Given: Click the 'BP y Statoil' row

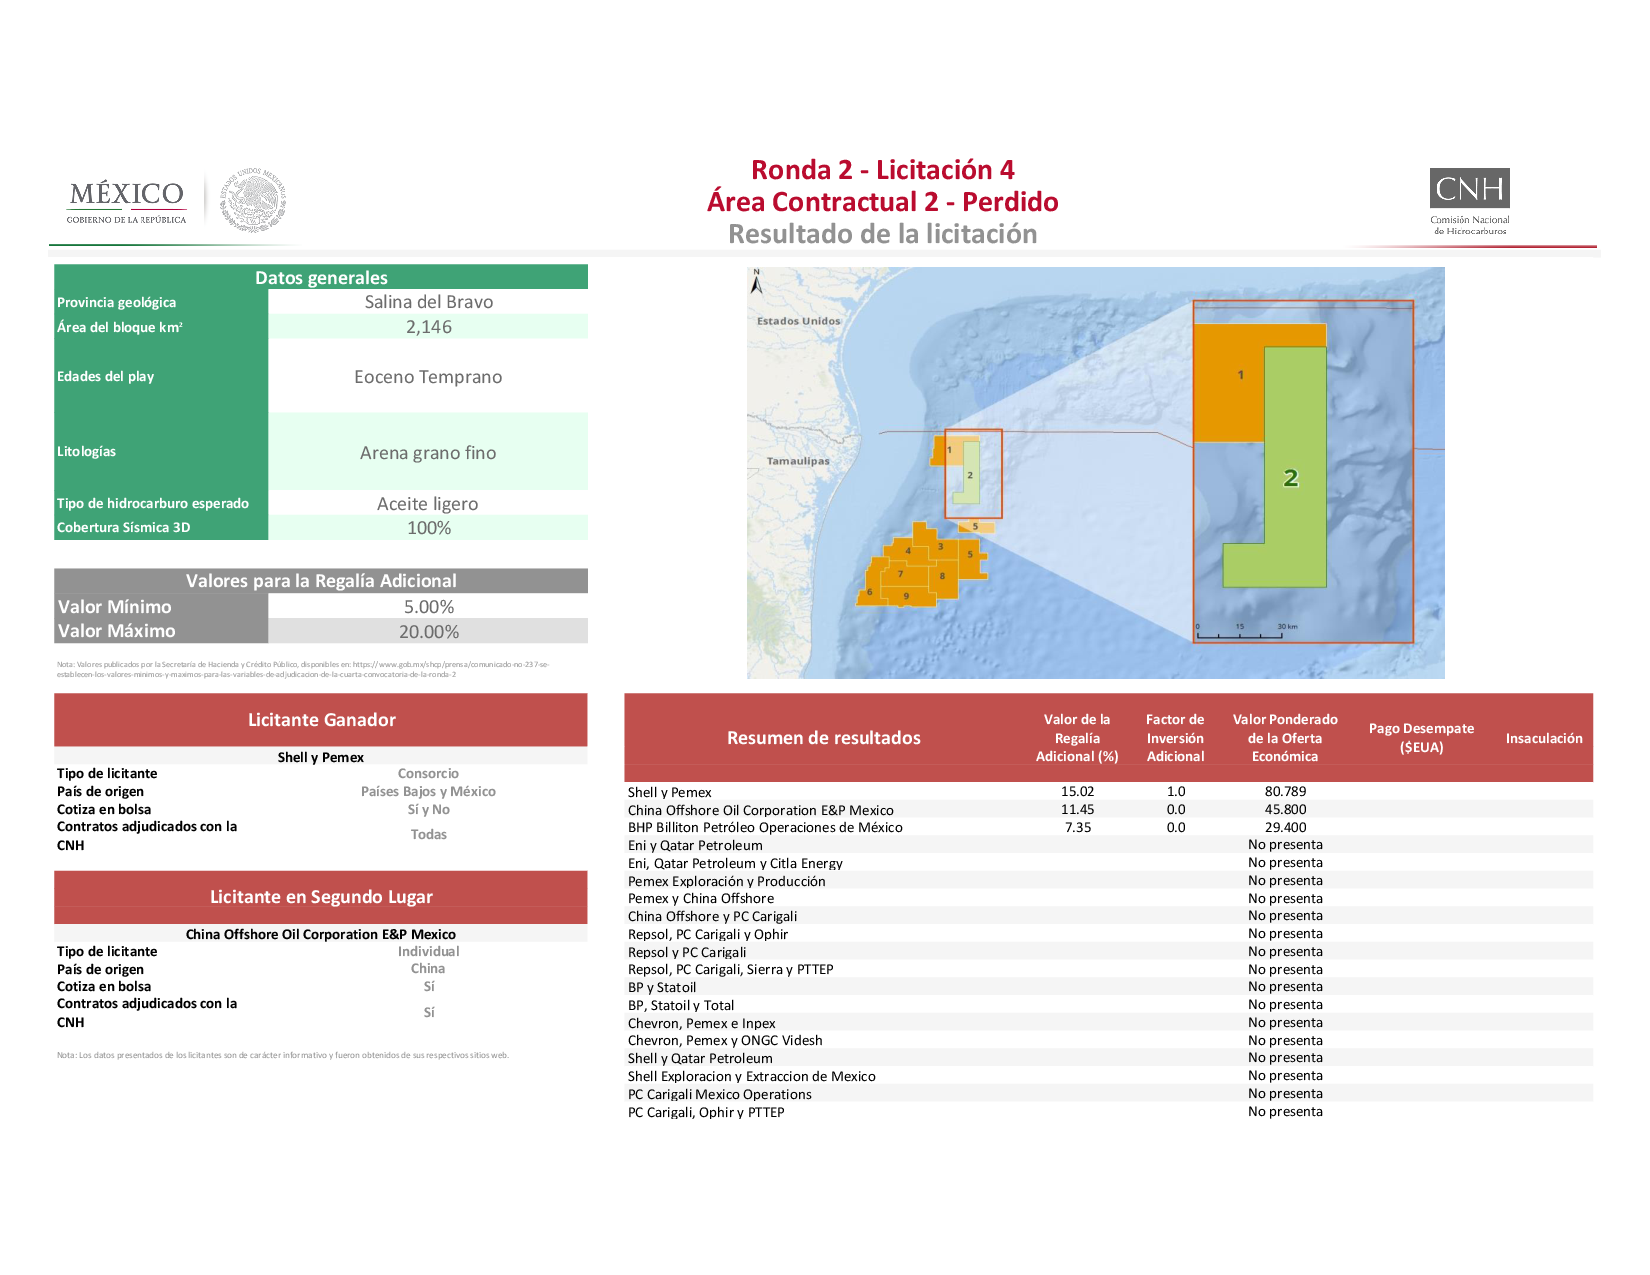Looking at the screenshot, I should (x=1108, y=987).
